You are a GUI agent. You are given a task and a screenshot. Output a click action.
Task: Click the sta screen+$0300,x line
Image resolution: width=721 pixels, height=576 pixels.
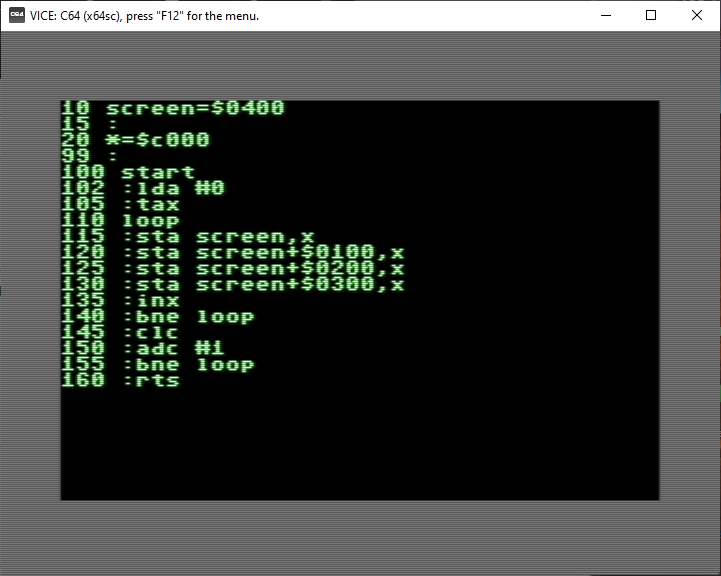coord(263,284)
